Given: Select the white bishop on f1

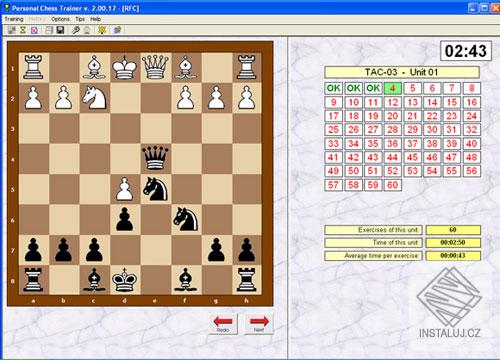Looking at the screenshot, I should click(186, 68).
